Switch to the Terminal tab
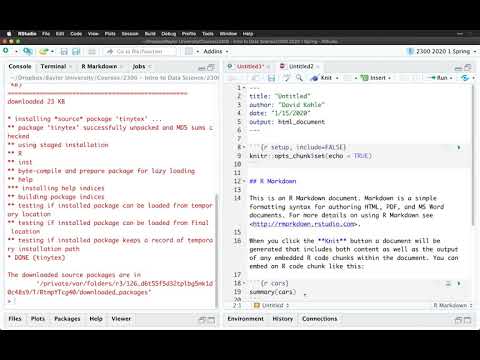 point(53,66)
